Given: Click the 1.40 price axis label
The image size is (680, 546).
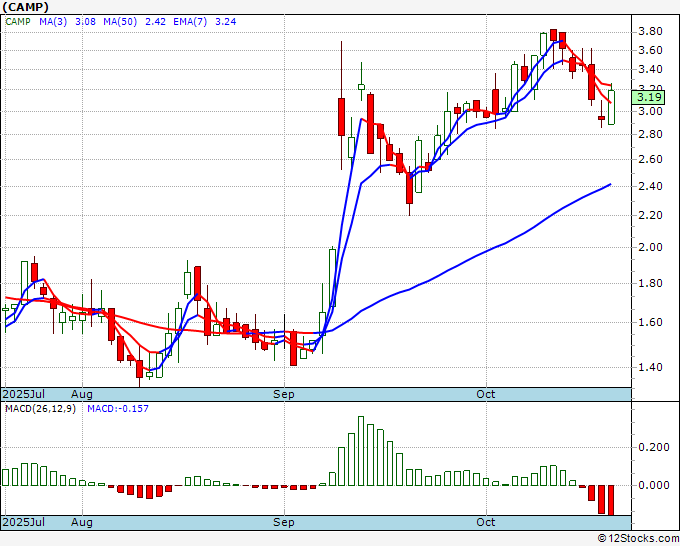Looking at the screenshot, I should [650, 367].
